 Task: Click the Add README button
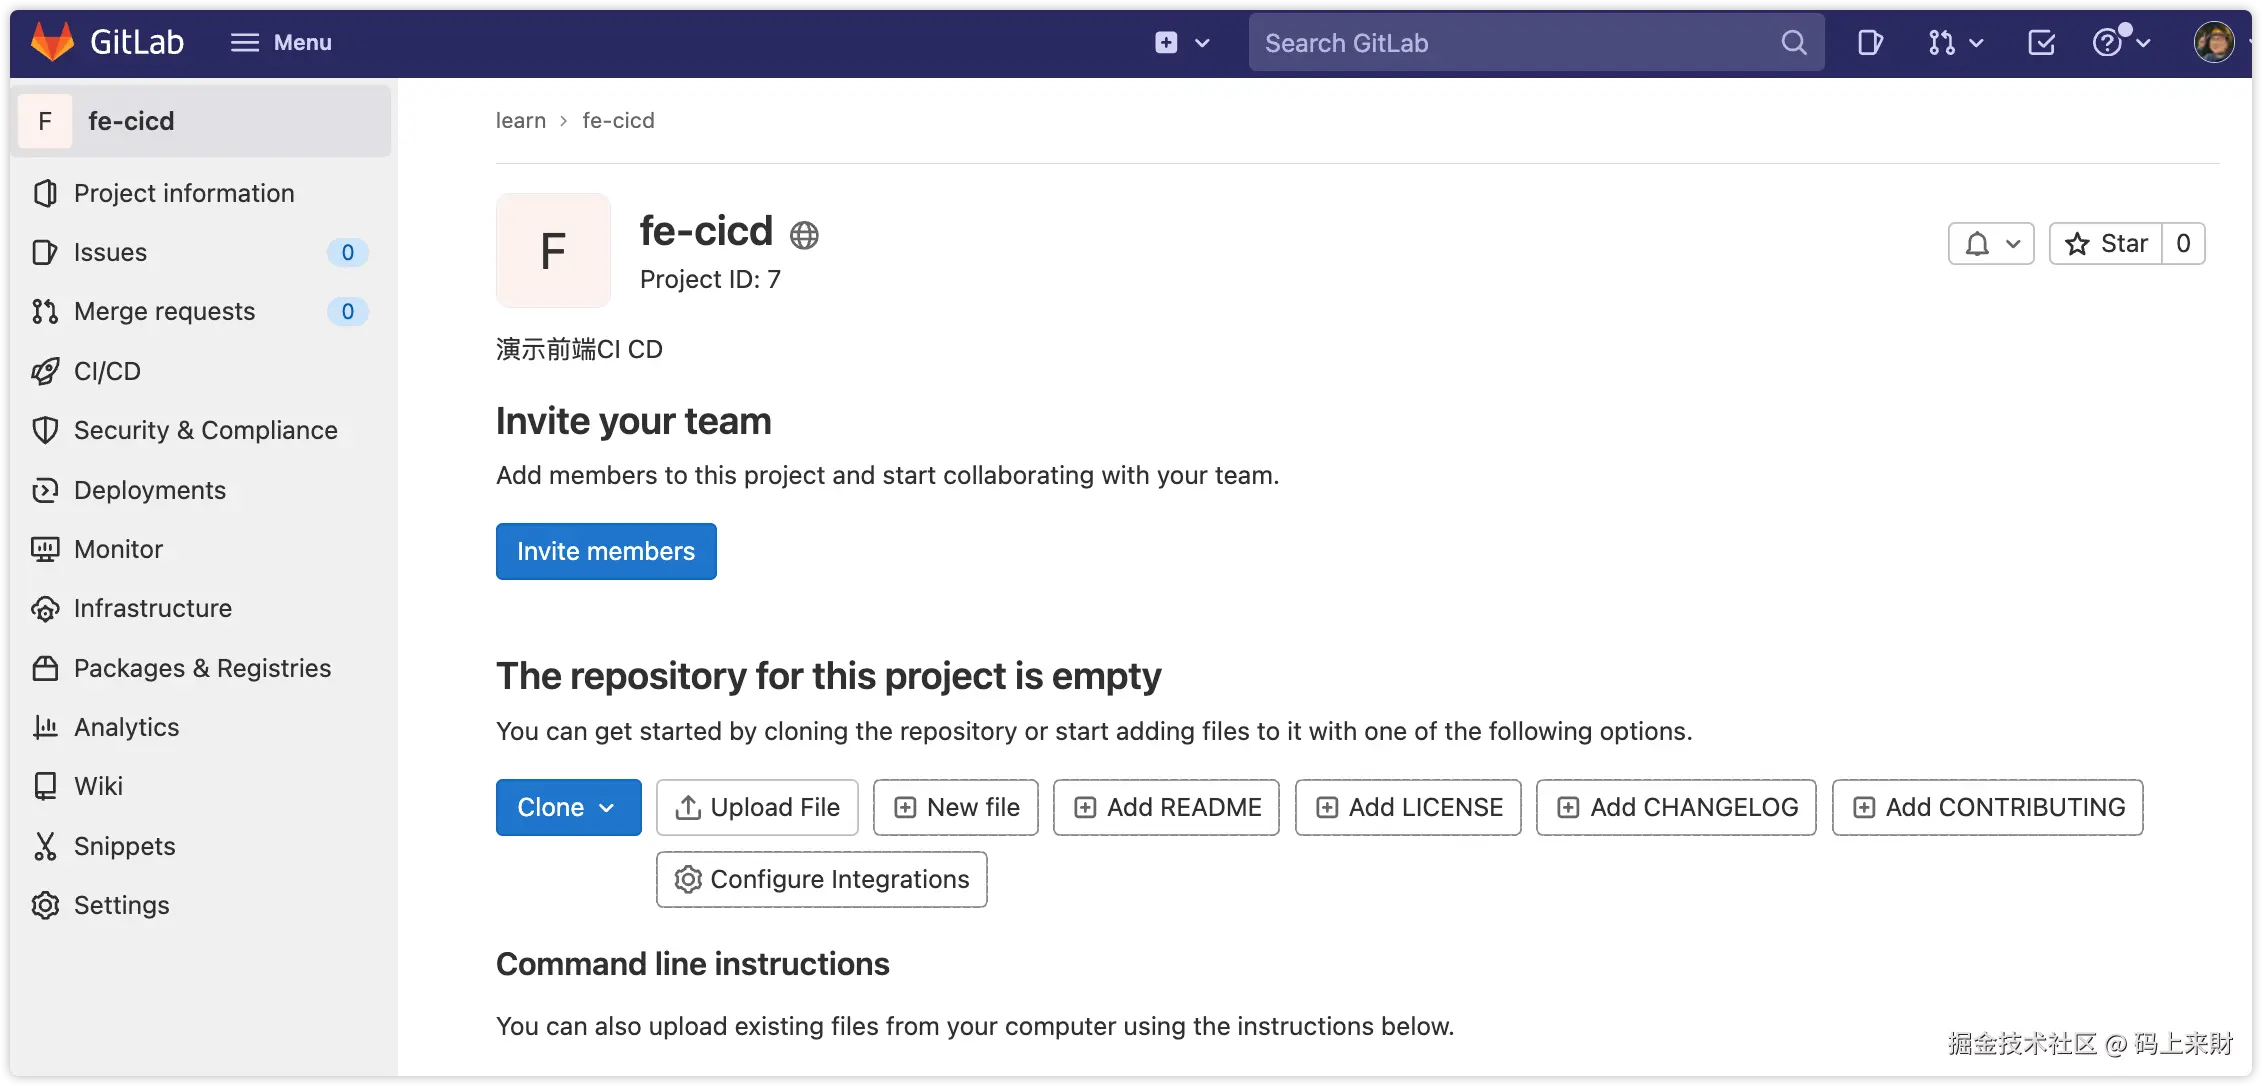(1166, 807)
